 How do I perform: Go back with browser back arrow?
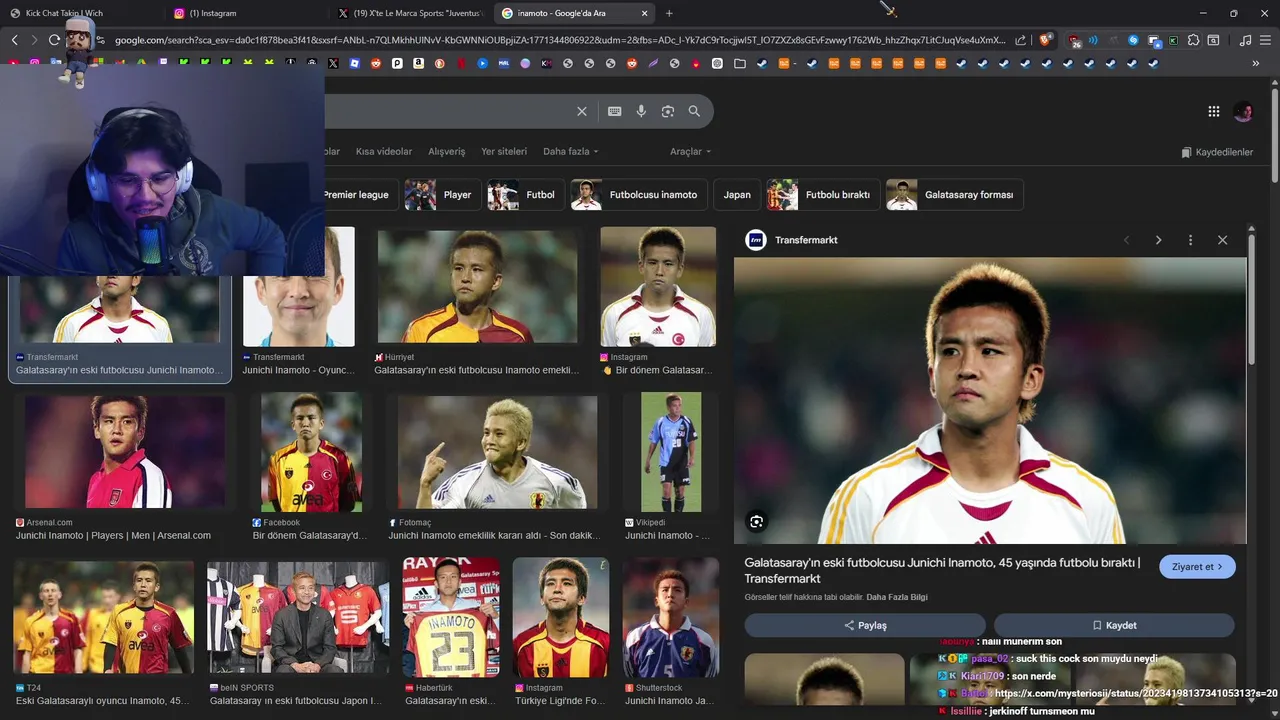pyautogui.click(x=14, y=40)
